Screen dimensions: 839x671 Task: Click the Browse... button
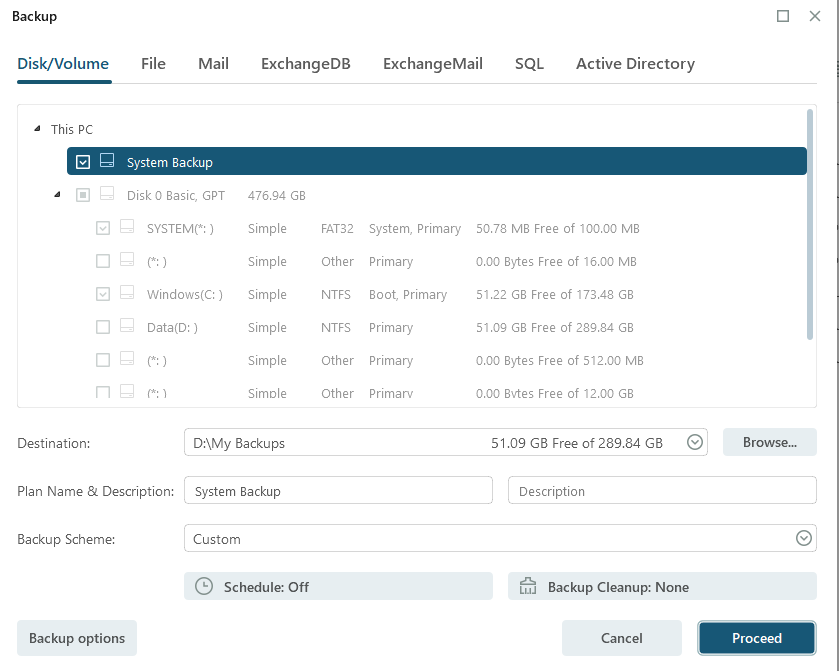(769, 442)
